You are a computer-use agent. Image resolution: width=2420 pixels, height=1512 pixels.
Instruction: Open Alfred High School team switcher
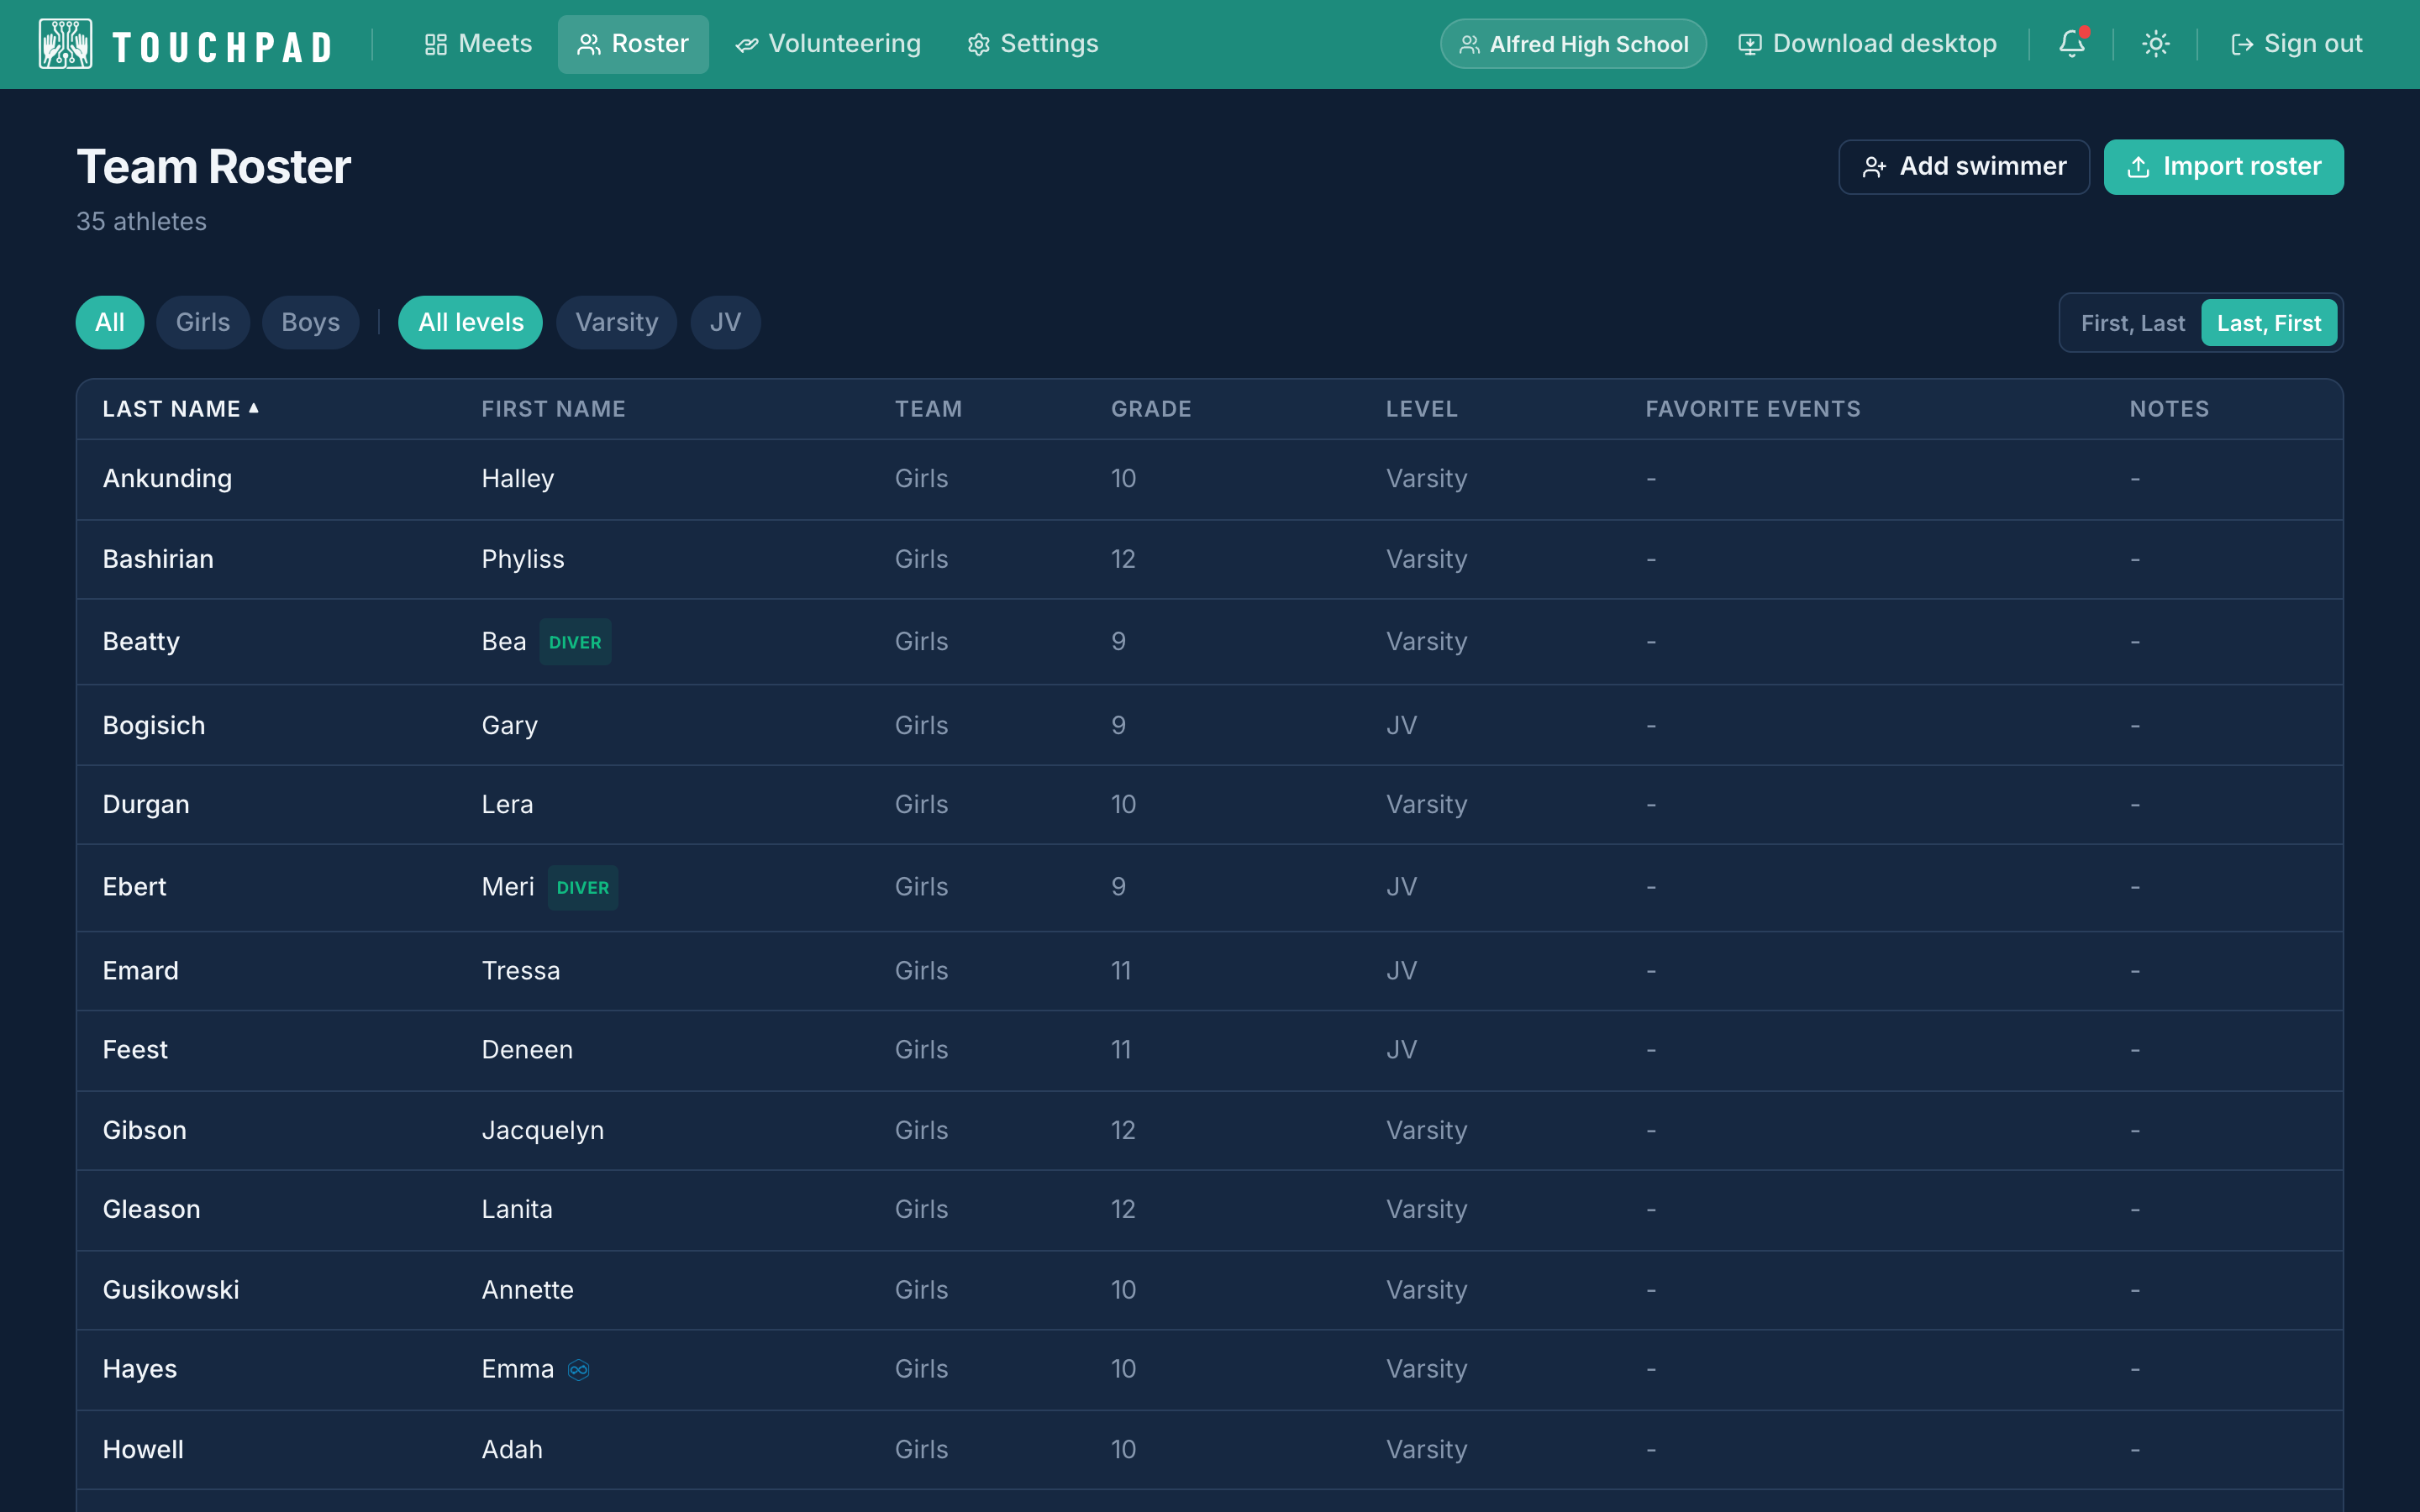point(1573,44)
